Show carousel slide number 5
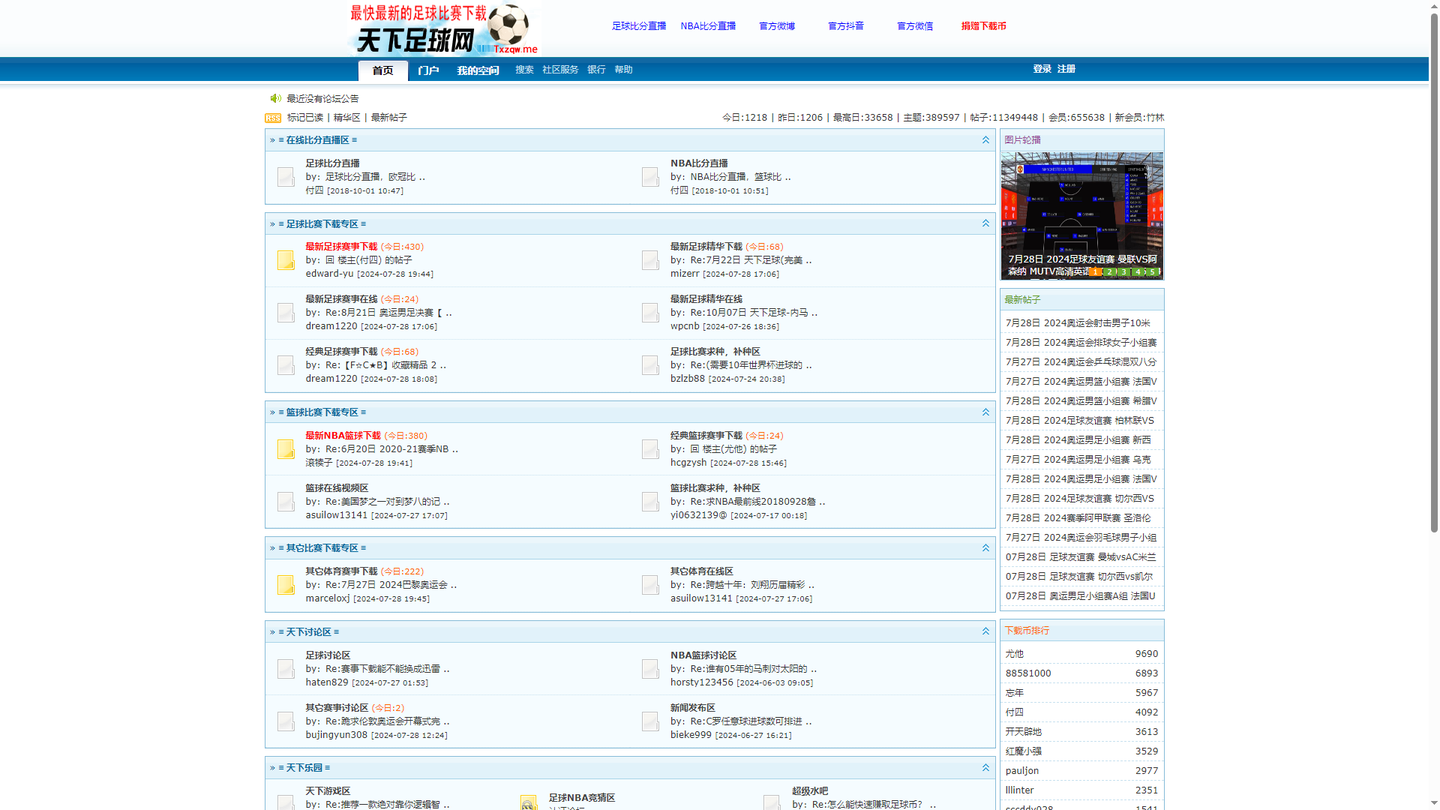This screenshot has height=810, width=1440. 1152,272
